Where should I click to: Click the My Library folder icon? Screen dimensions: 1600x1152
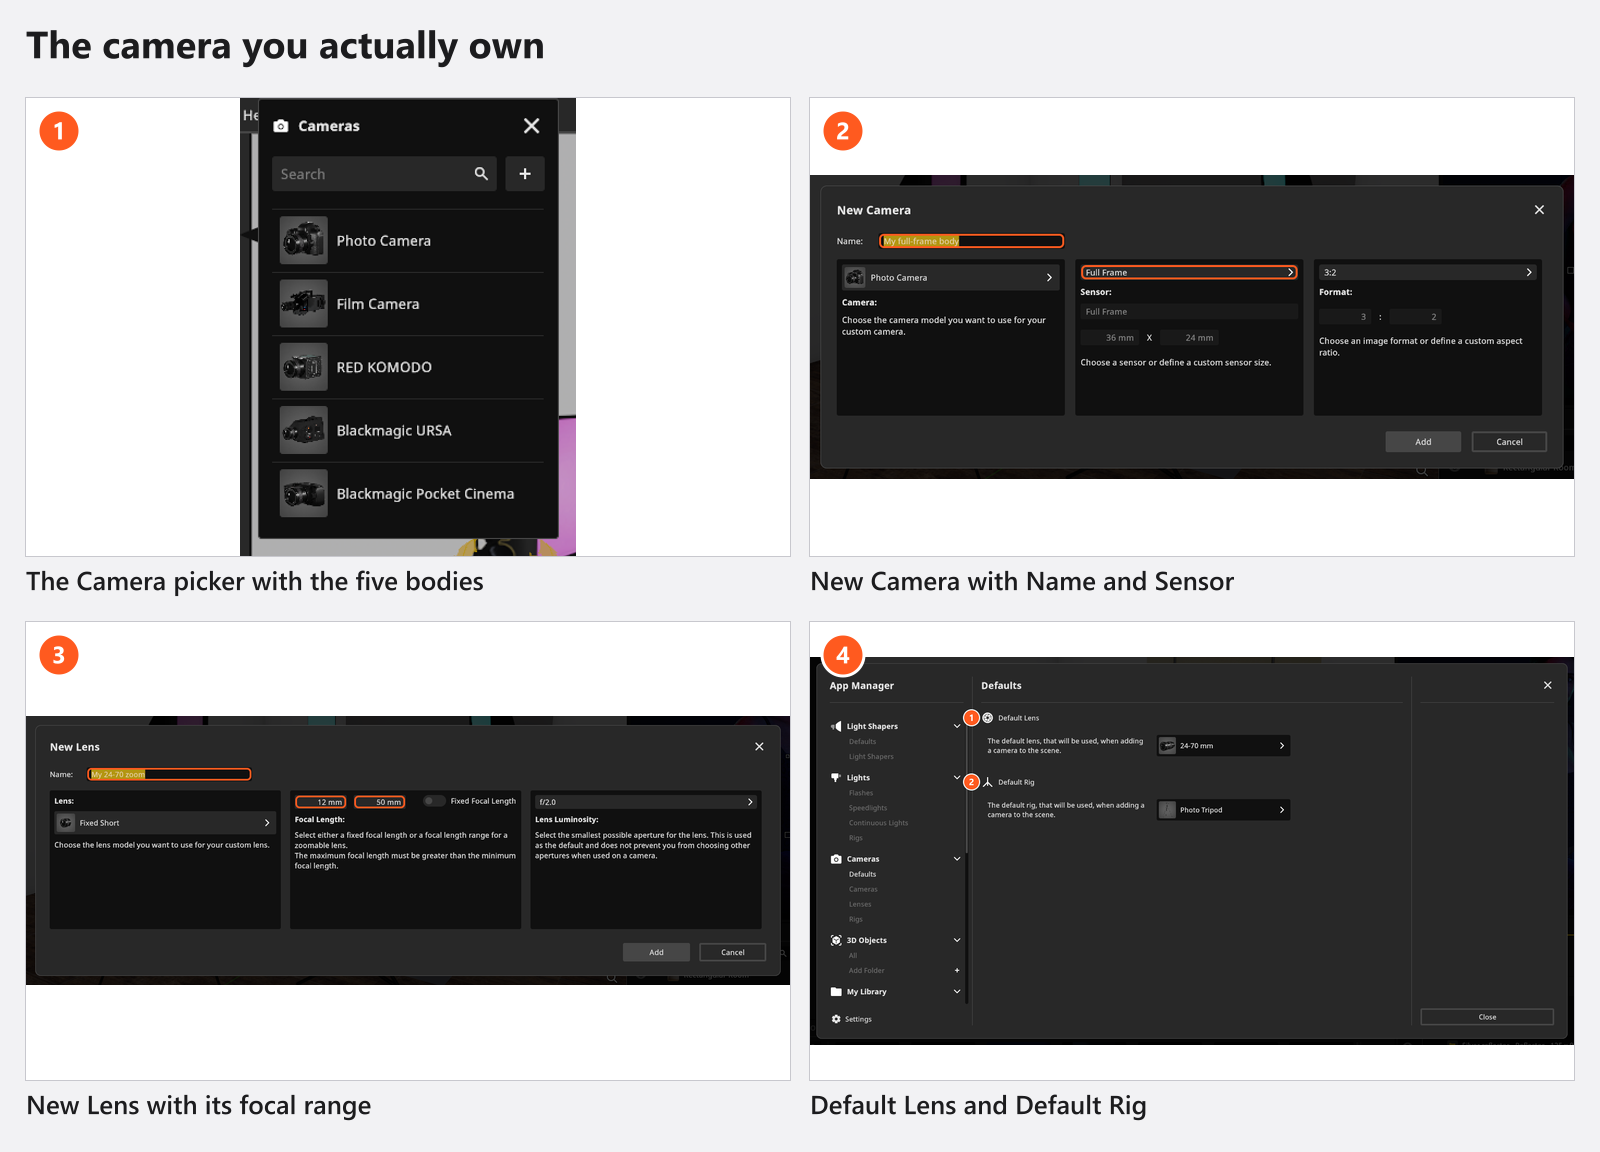(x=836, y=992)
